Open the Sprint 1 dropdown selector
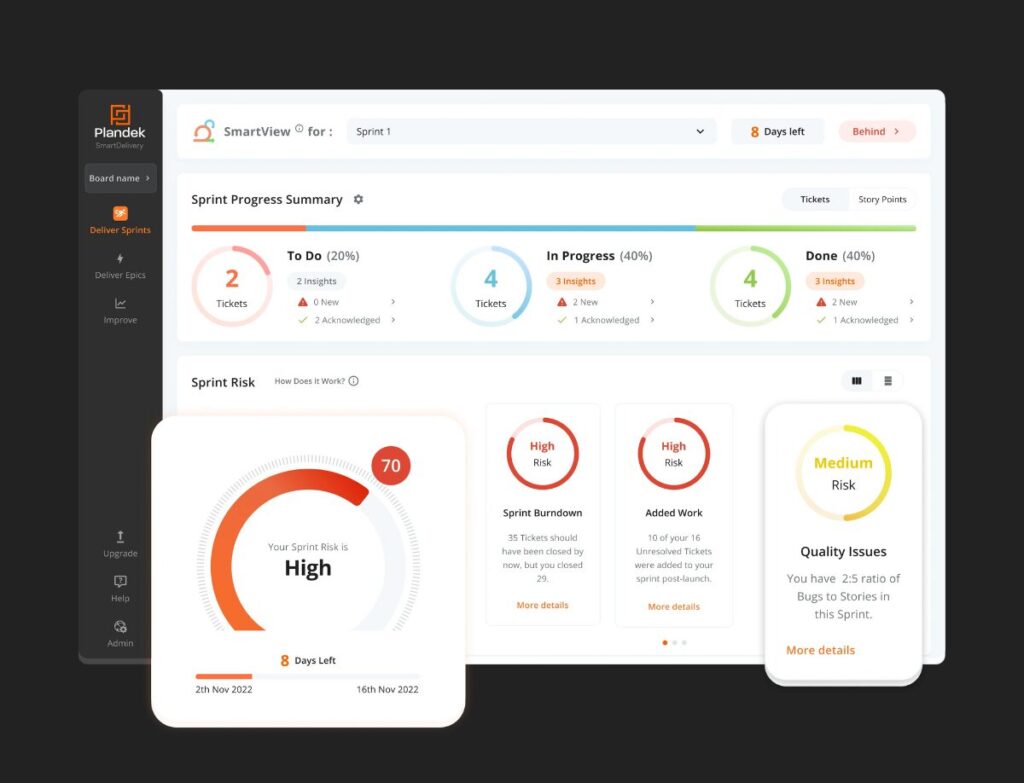1024x783 pixels. (x=531, y=132)
